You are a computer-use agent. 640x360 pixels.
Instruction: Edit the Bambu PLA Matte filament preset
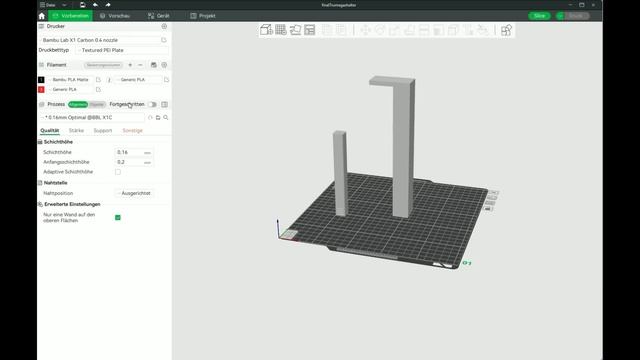click(x=98, y=80)
